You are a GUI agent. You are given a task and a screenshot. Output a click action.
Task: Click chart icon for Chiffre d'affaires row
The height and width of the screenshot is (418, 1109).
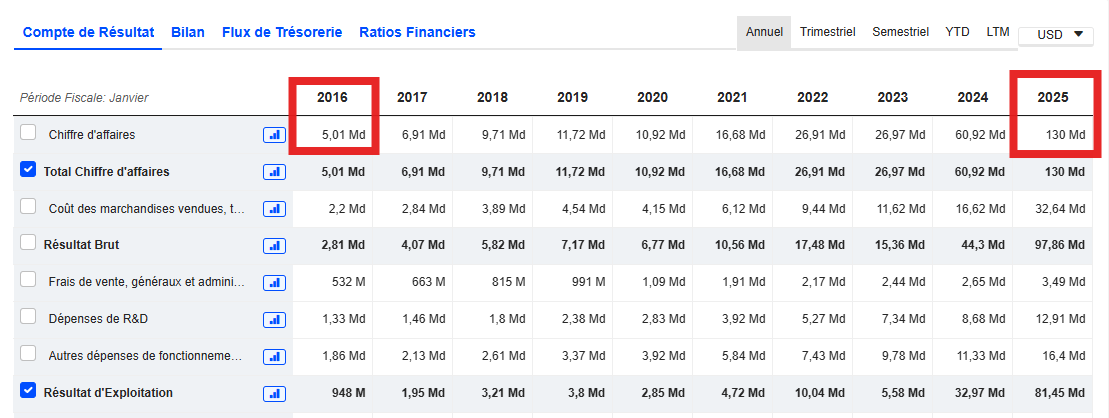point(274,135)
